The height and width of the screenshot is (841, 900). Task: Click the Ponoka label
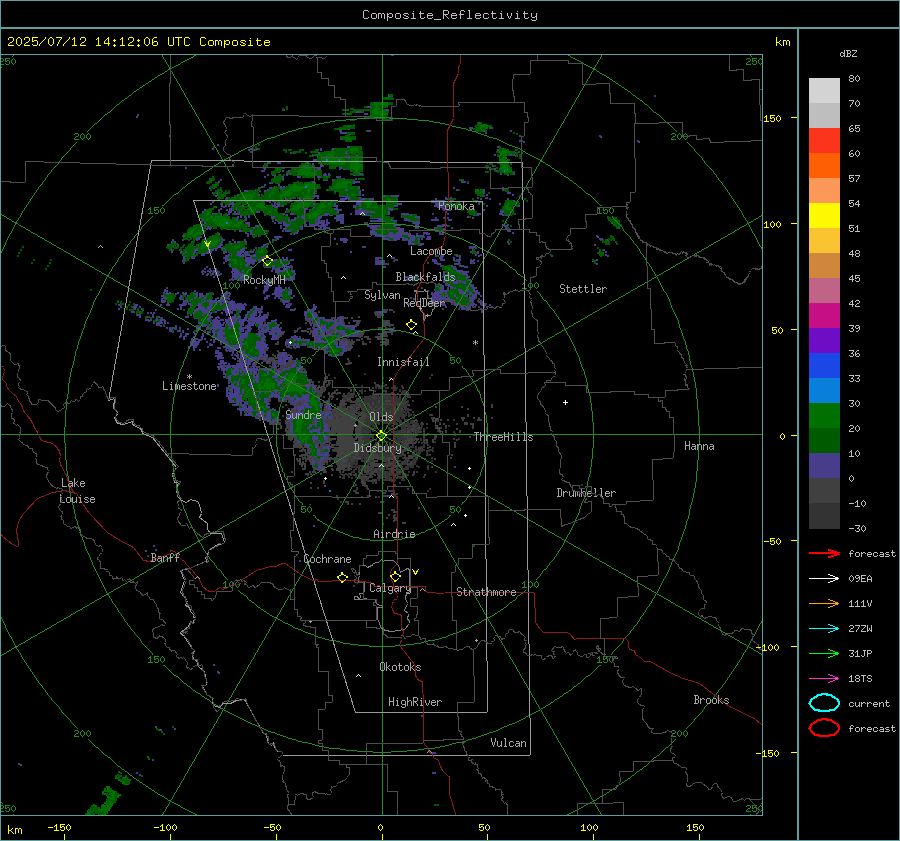pos(456,206)
